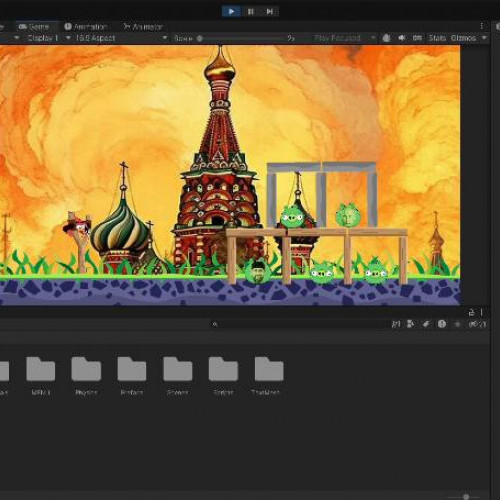500x500 pixels.
Task: Pause the game with the Pause button
Action: (251, 12)
